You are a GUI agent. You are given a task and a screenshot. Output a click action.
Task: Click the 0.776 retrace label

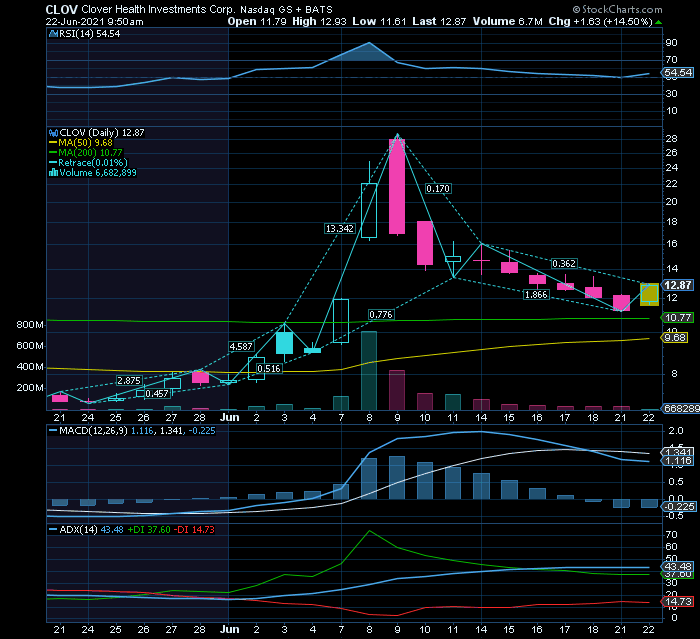381,315
